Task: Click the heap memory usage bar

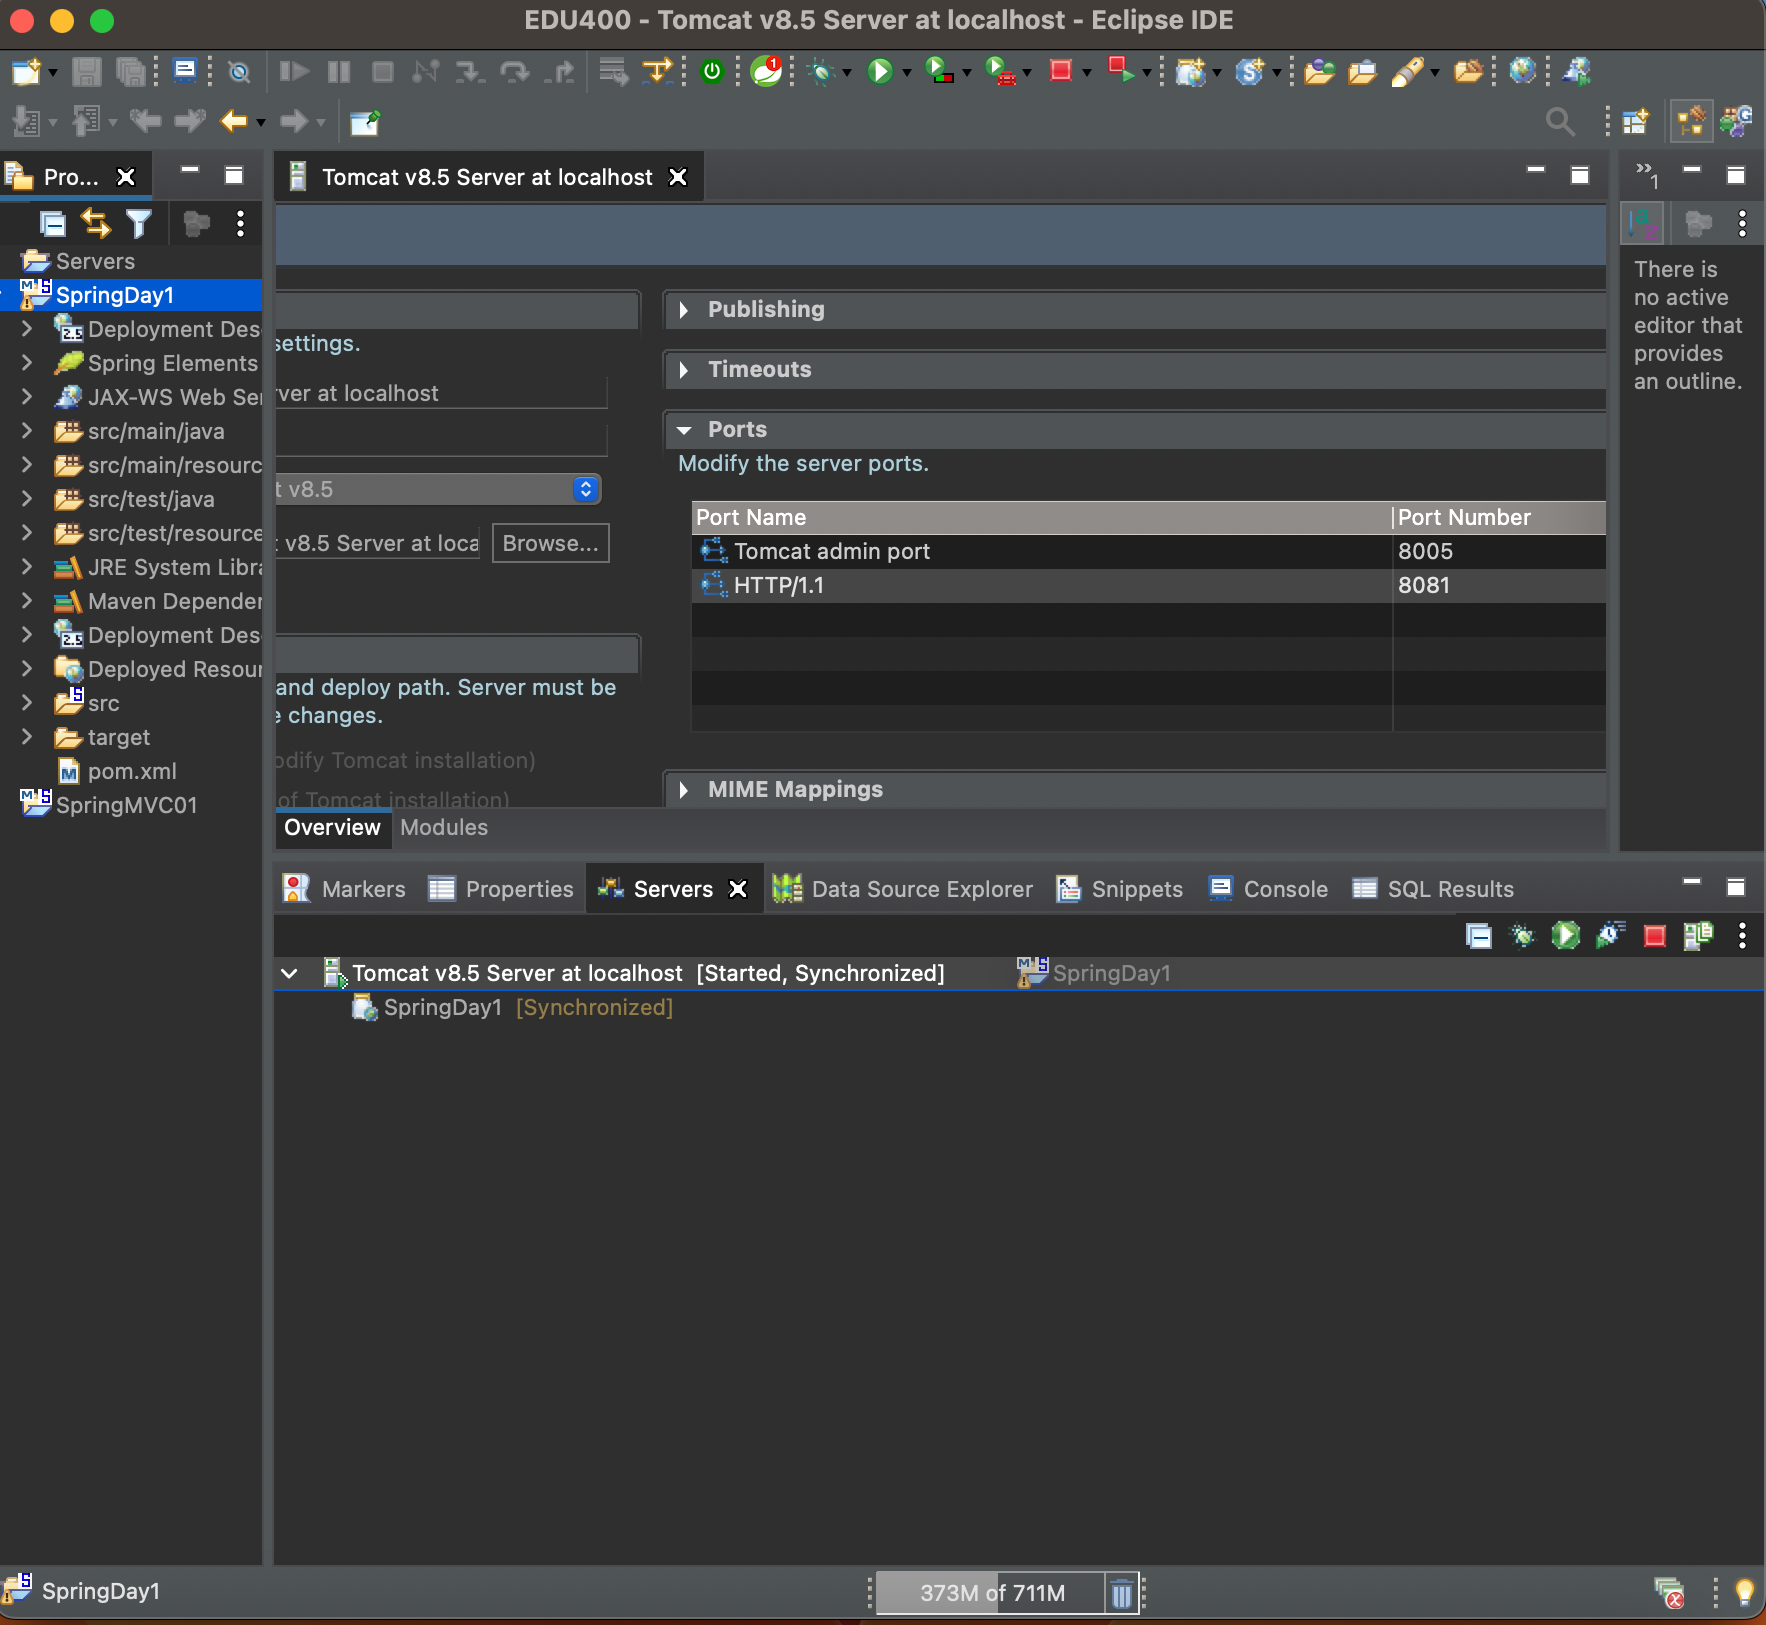Action: [991, 1593]
